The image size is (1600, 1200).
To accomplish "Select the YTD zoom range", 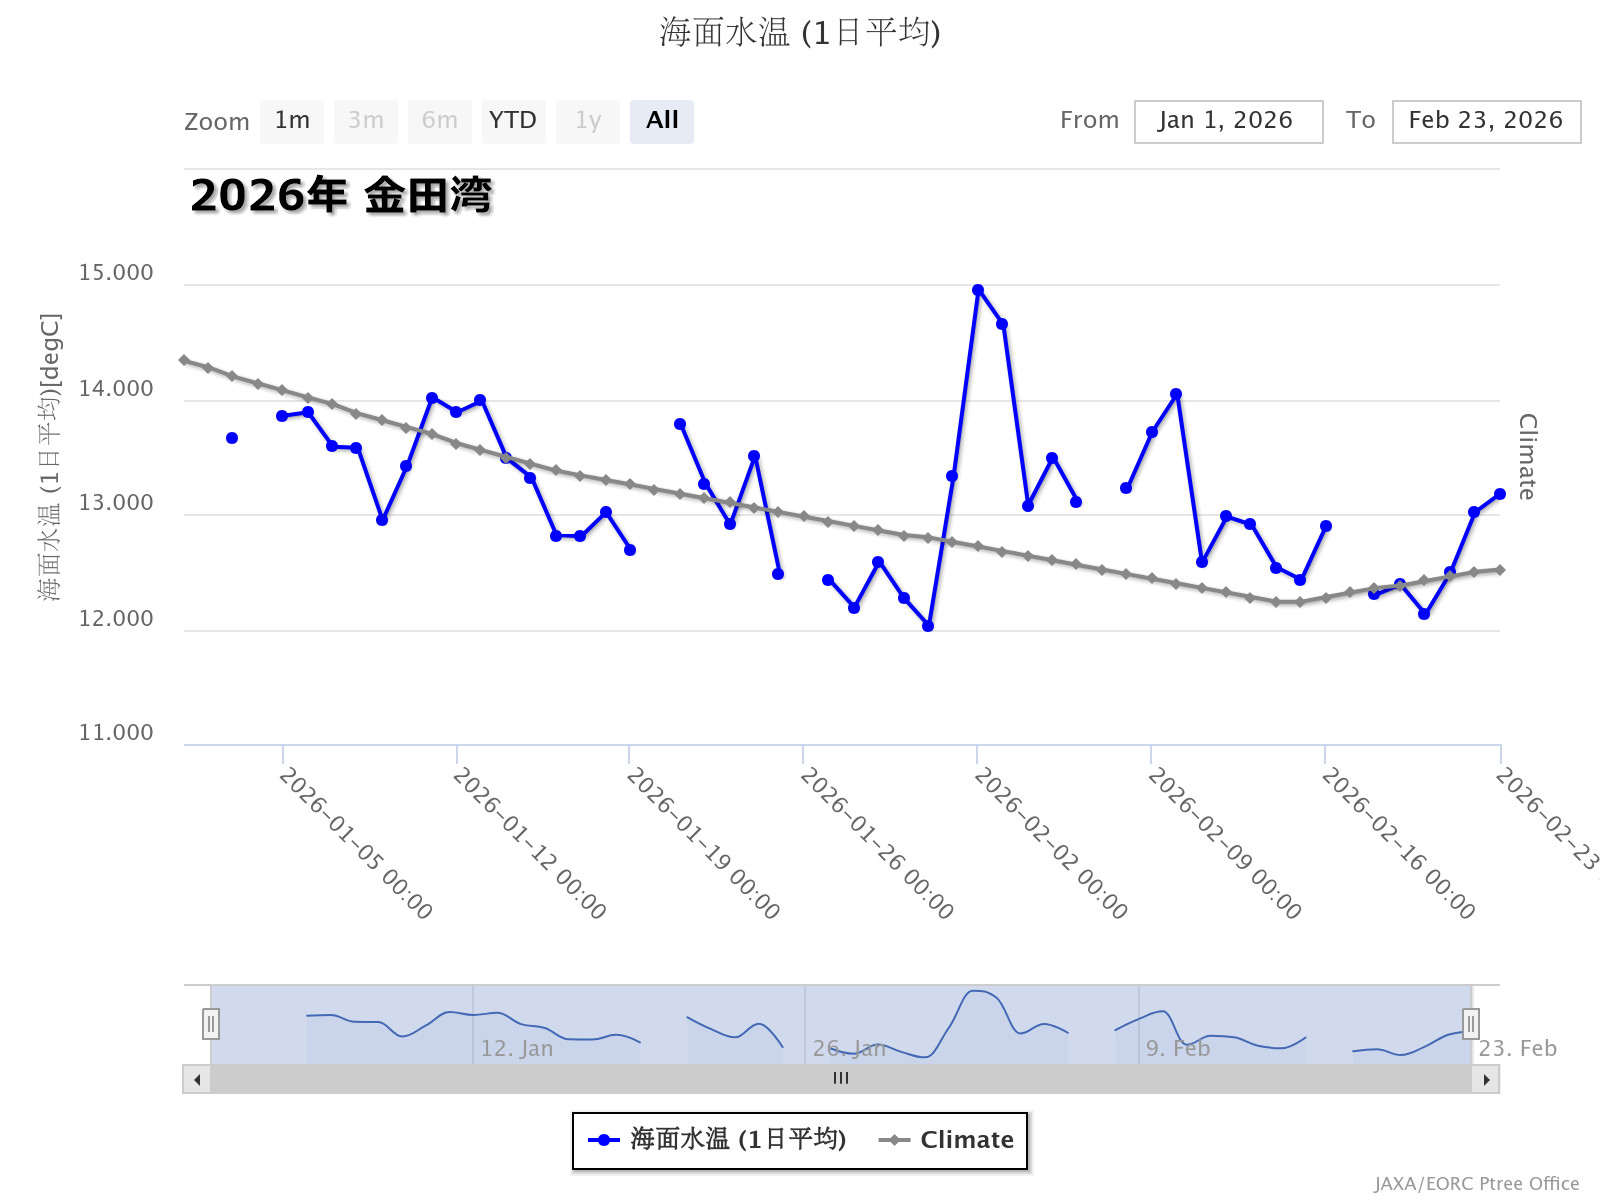I will point(513,121).
